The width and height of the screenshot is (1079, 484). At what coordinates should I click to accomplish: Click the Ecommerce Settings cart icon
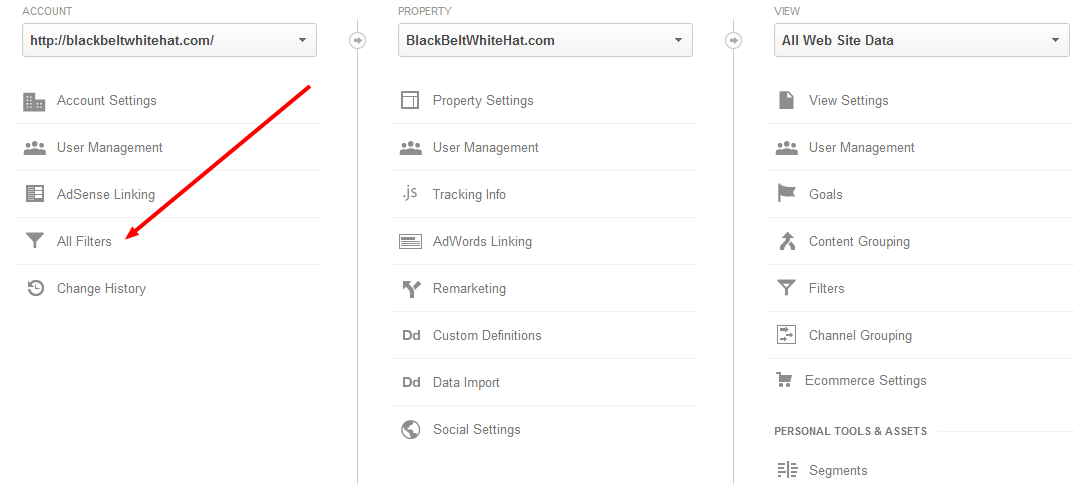[x=784, y=380]
